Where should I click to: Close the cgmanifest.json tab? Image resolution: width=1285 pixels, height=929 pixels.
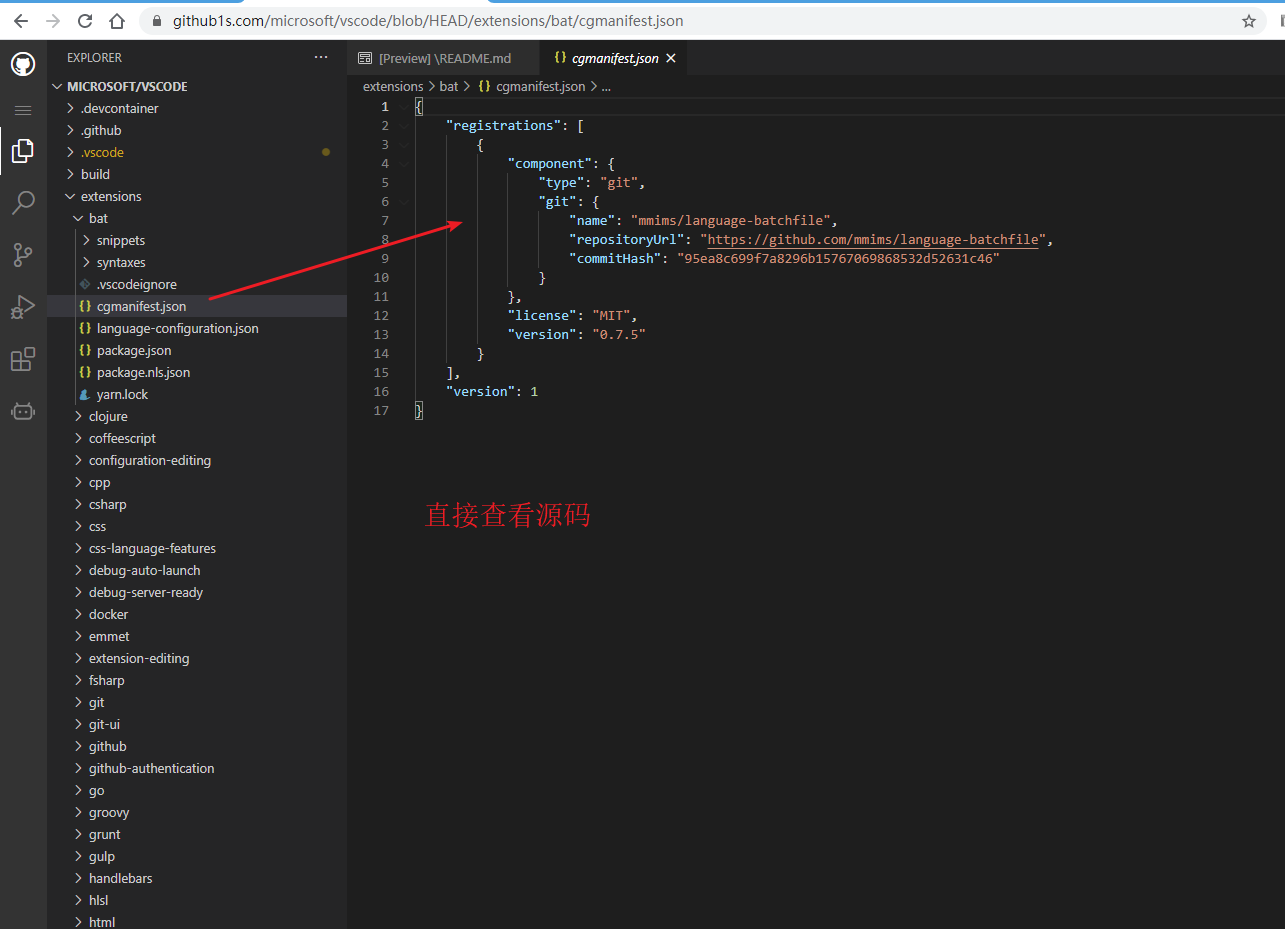pos(671,58)
